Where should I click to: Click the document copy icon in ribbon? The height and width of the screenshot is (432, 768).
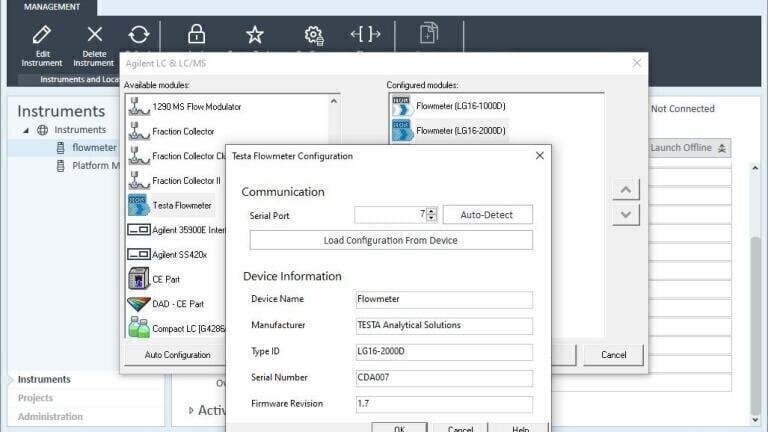(429, 33)
